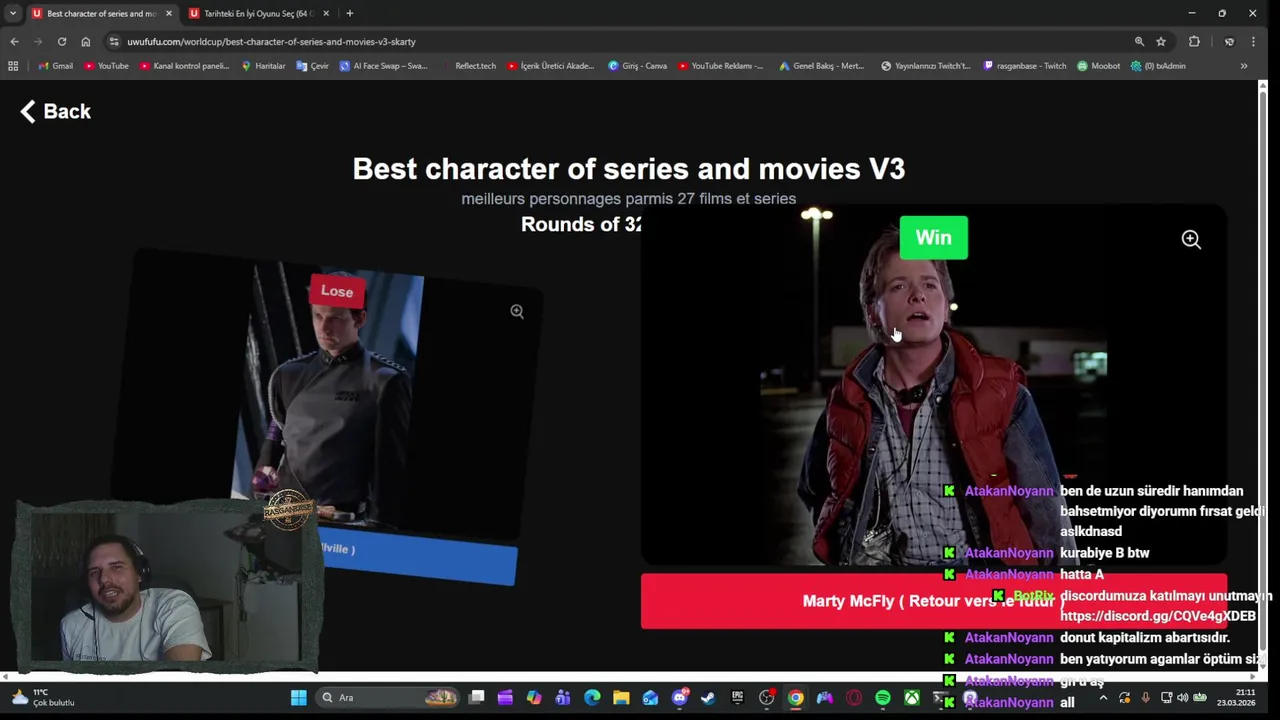
Task: Open '(0) txAdmin' bookmark
Action: point(1158,66)
